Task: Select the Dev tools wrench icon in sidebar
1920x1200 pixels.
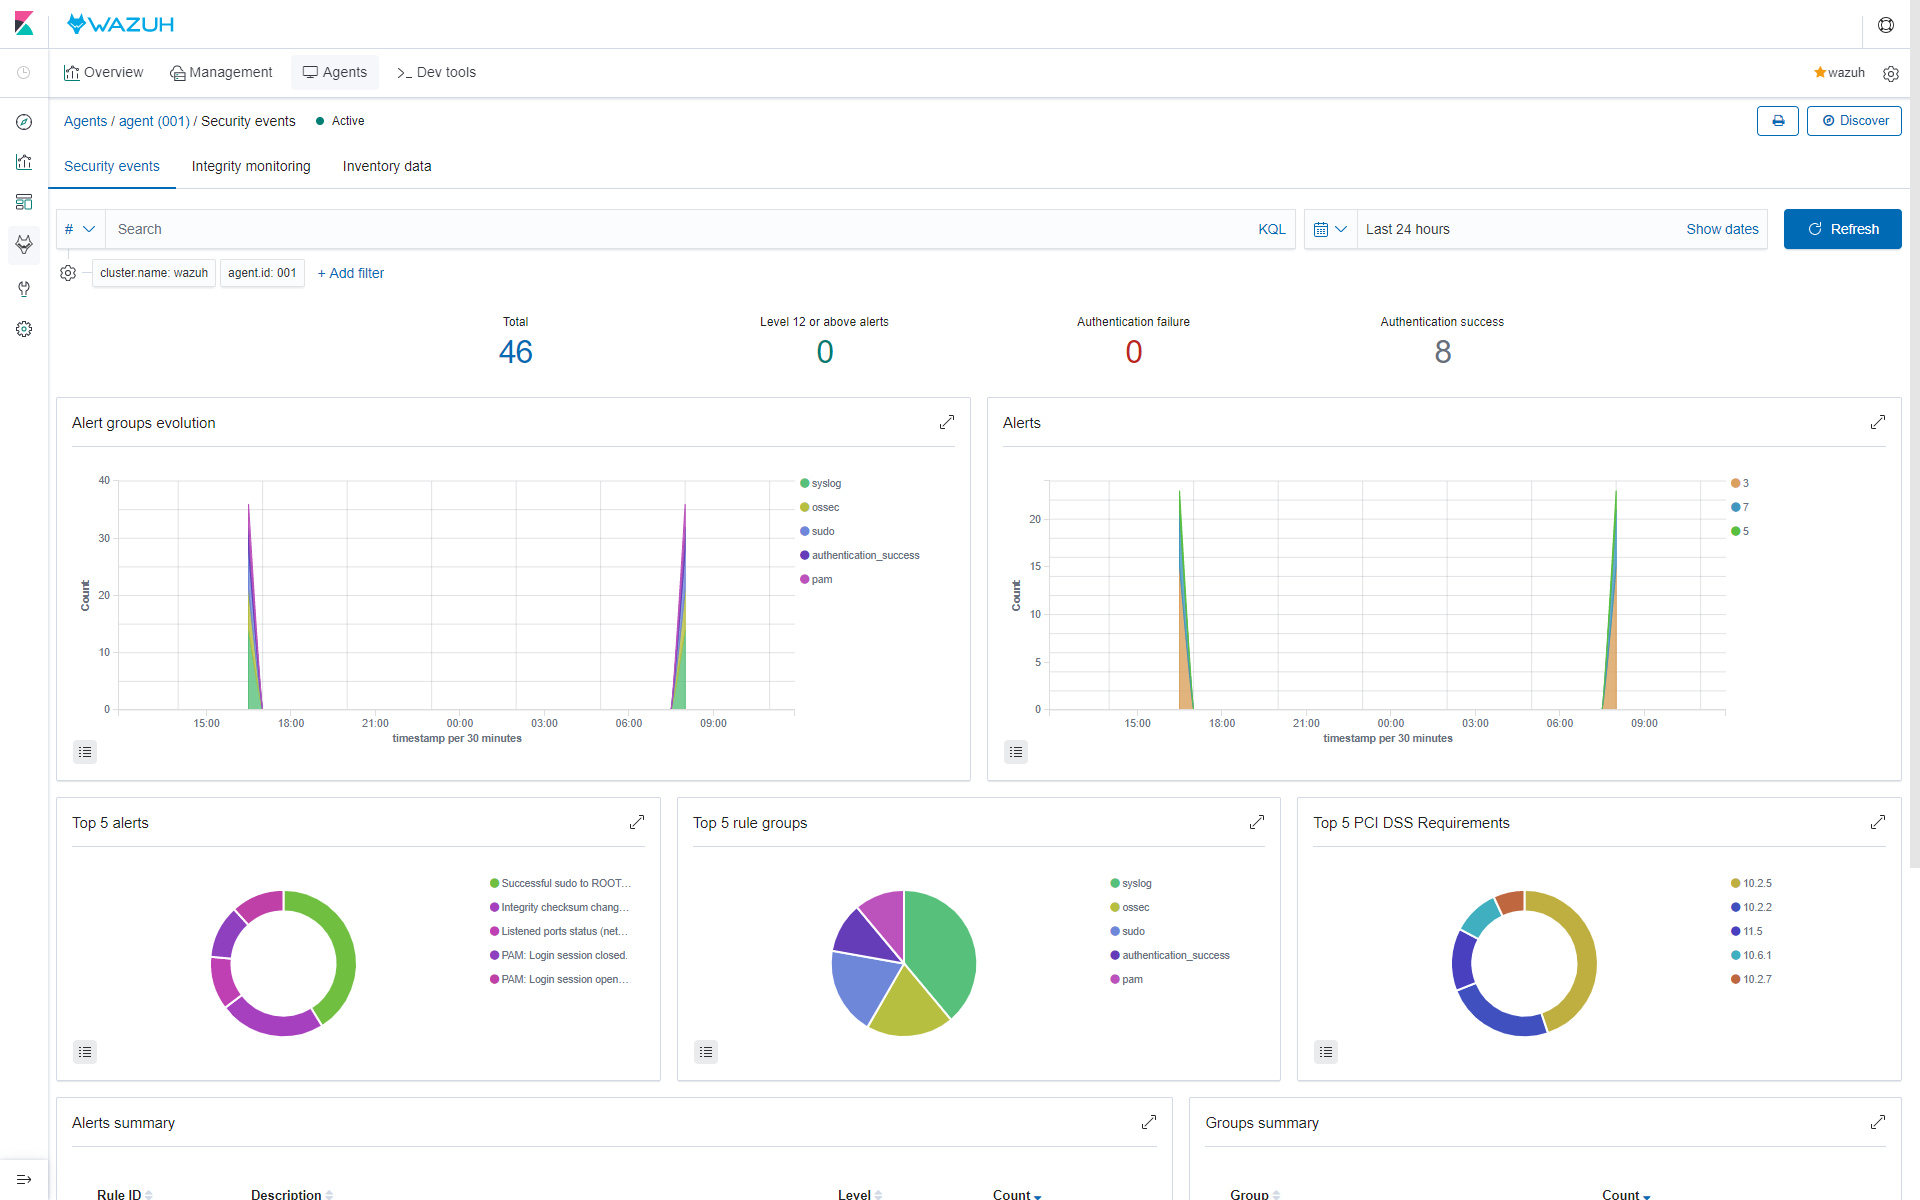Action: point(24,289)
